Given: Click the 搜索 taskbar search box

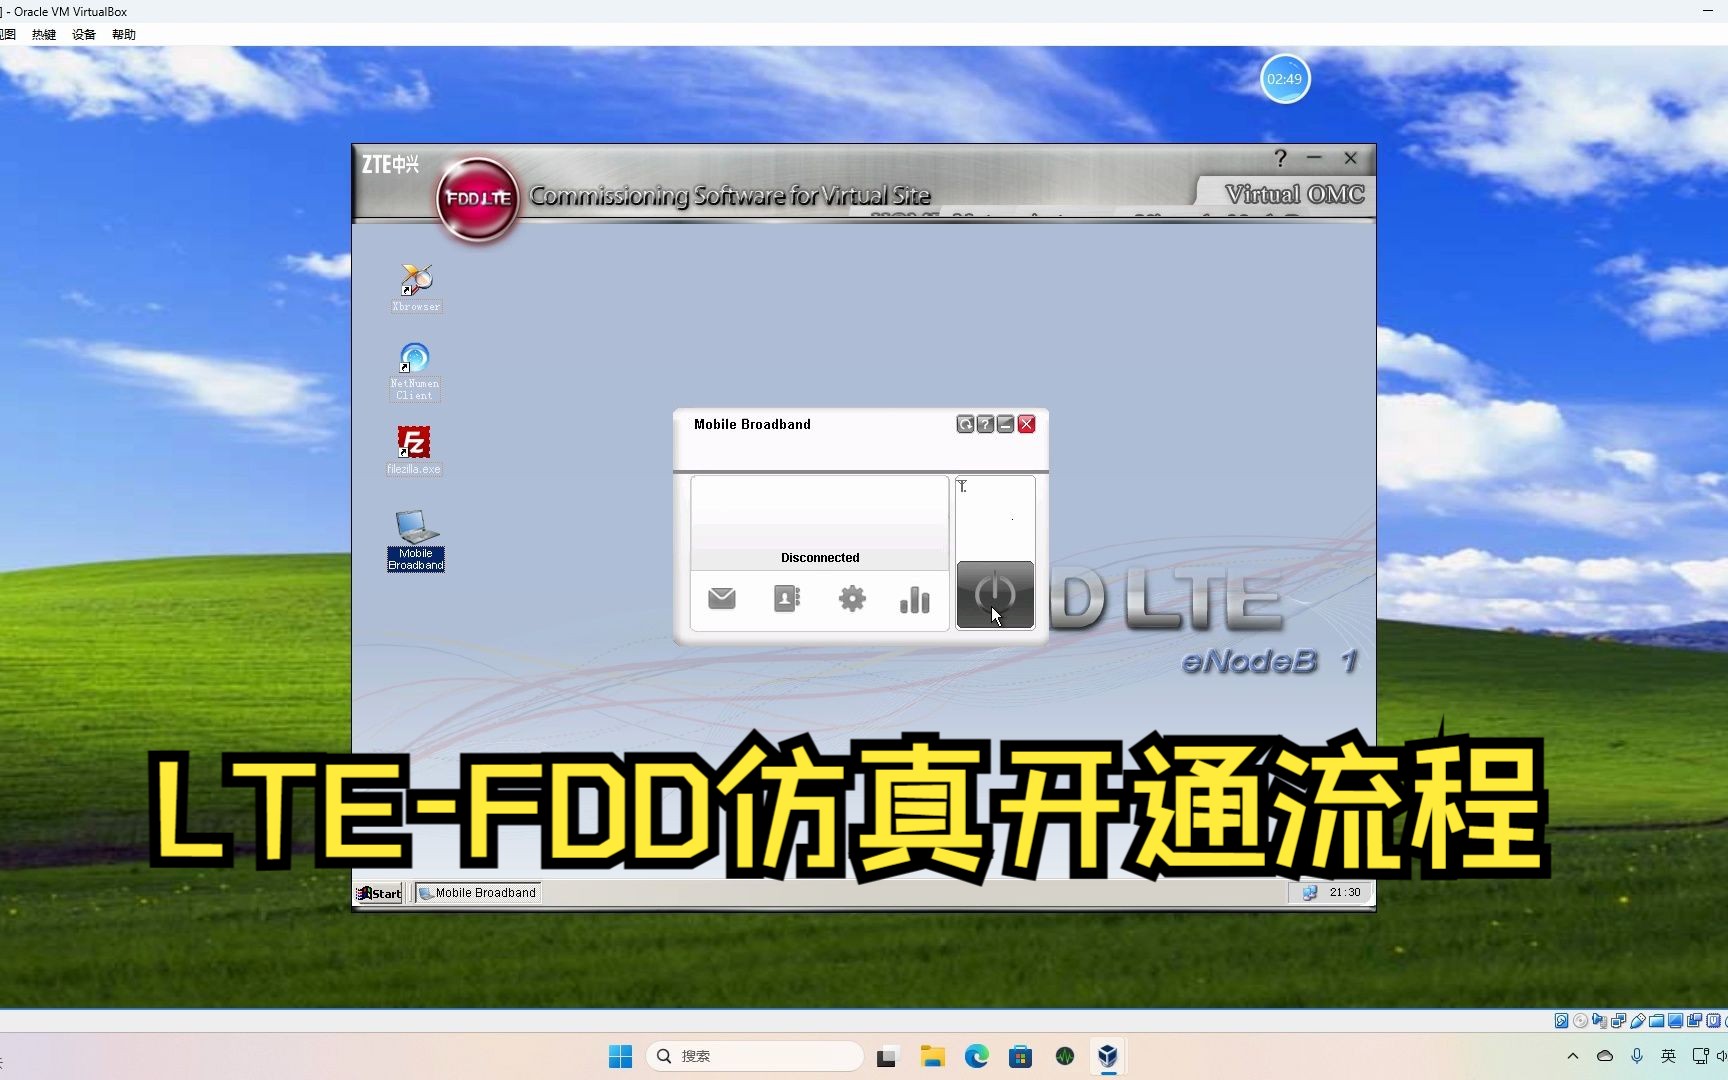Looking at the screenshot, I should 756,1056.
